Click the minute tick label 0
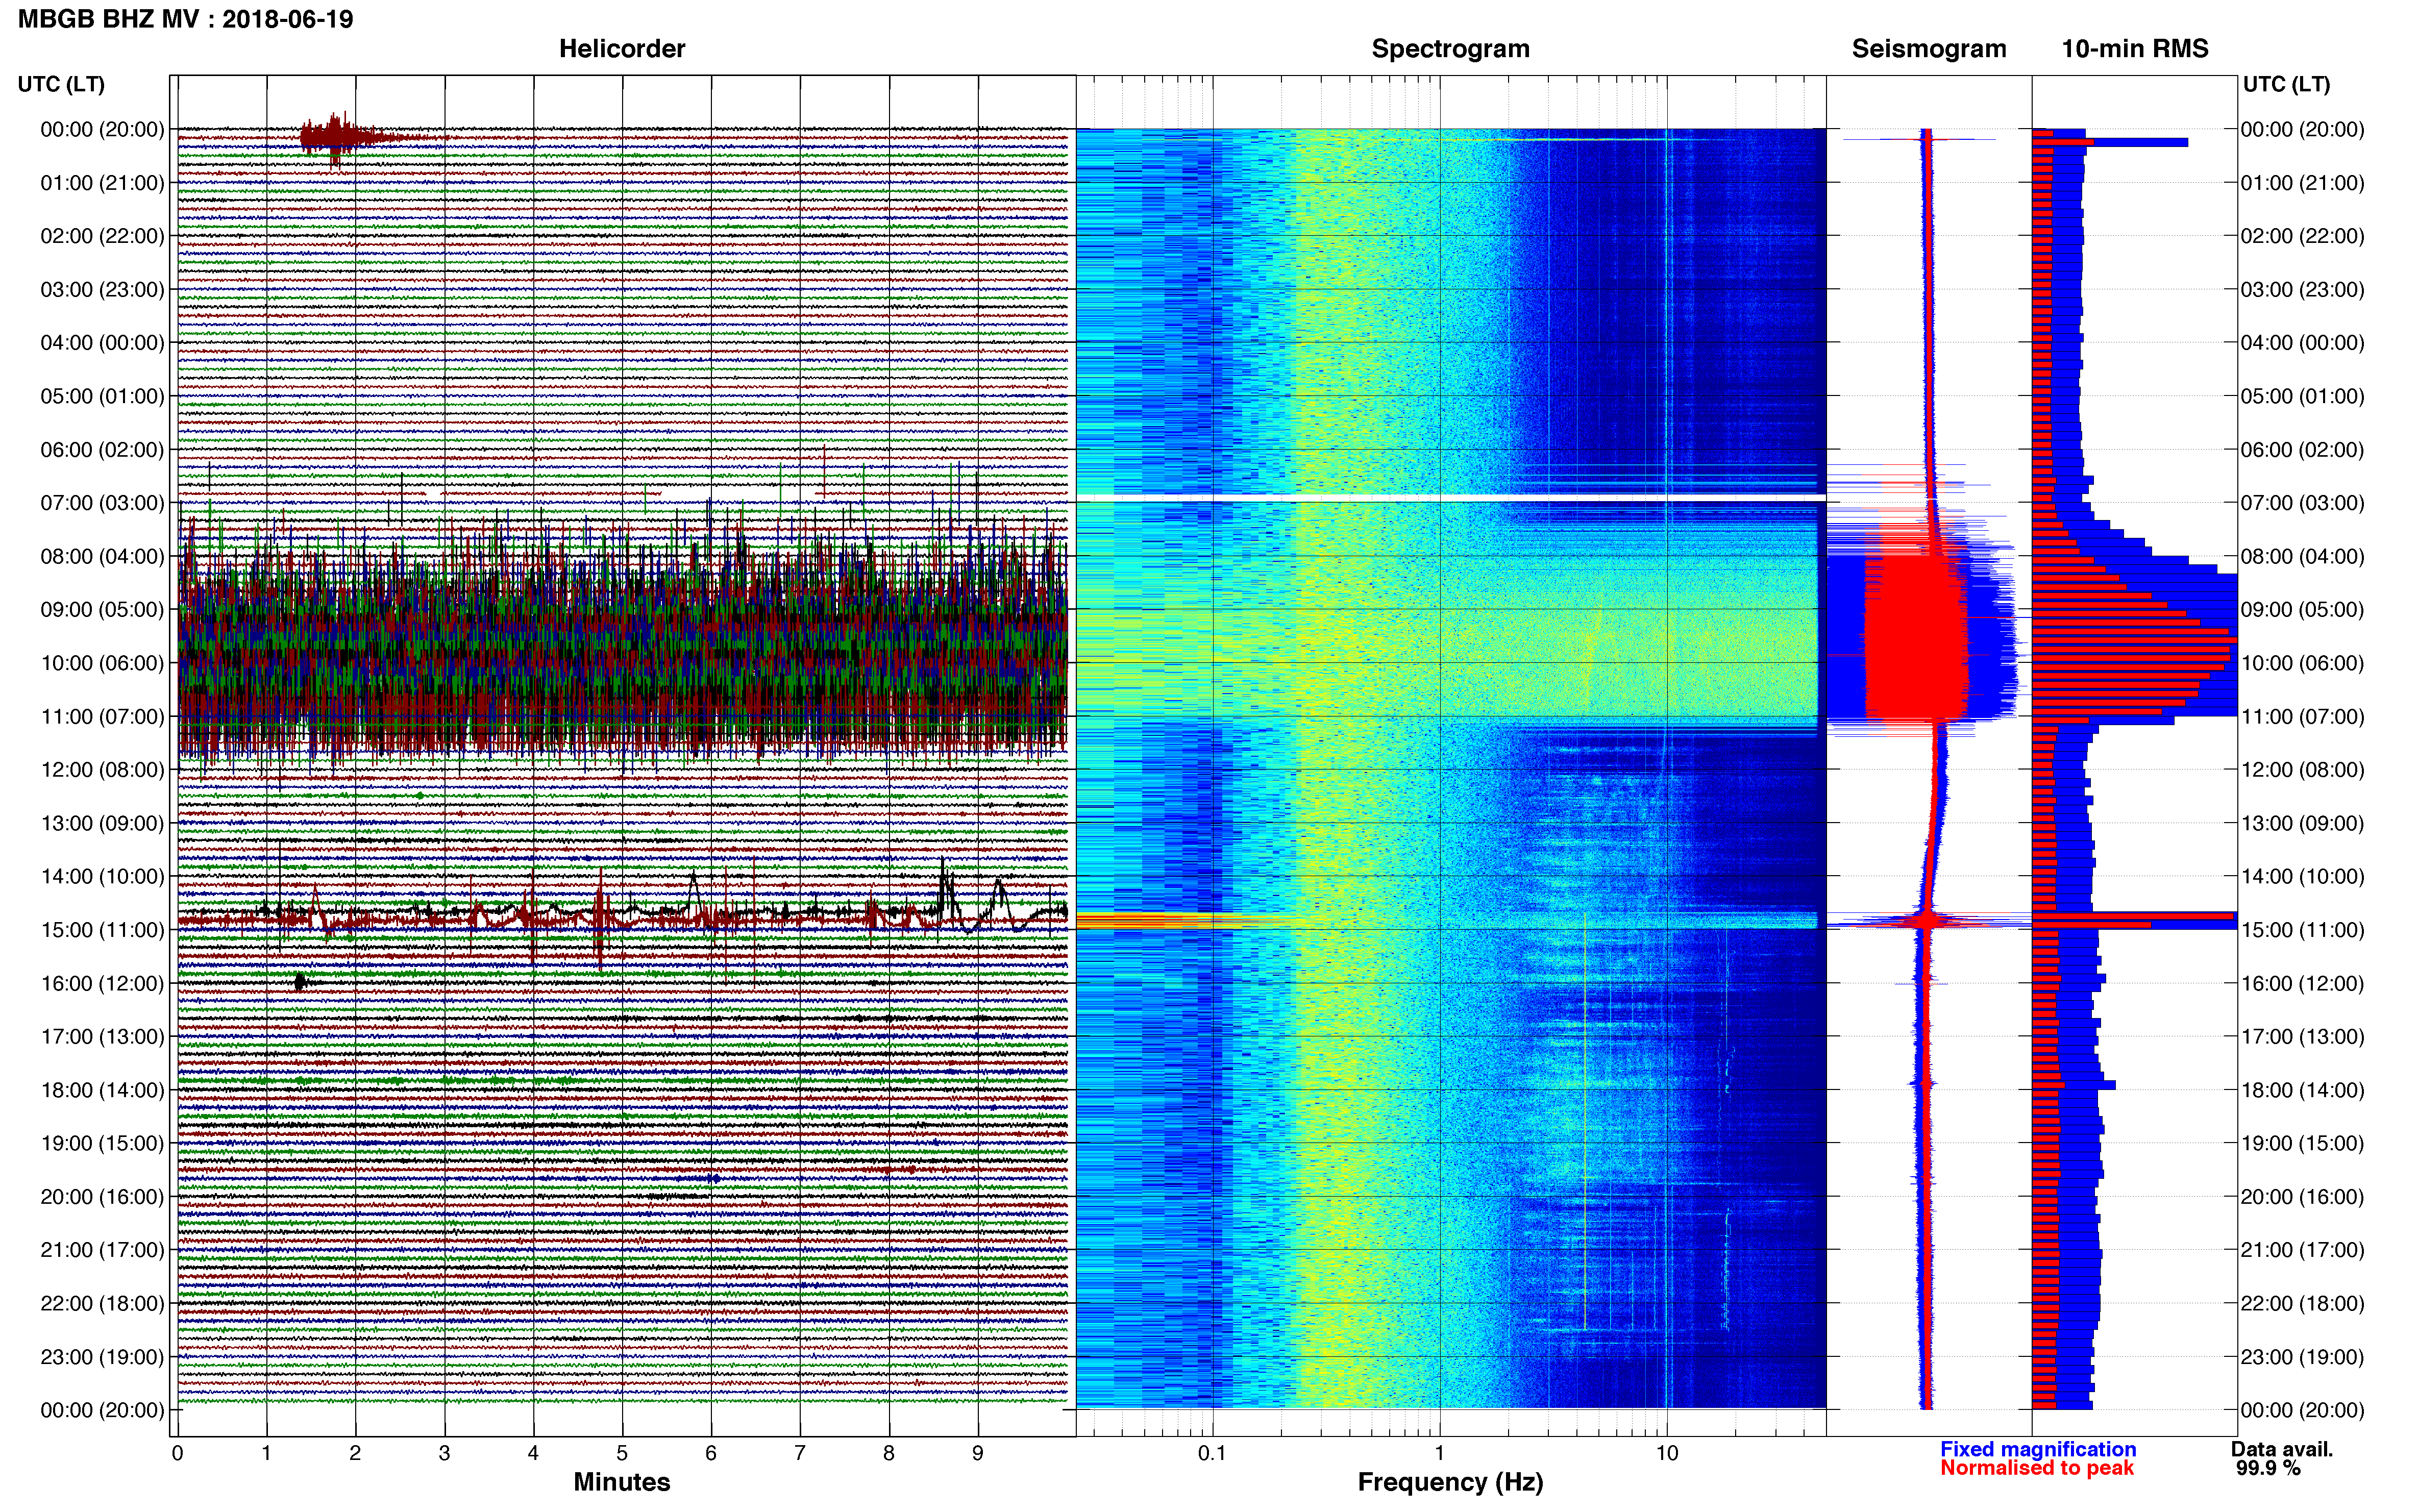This screenshot has height=1512, width=2419. point(177,1453)
